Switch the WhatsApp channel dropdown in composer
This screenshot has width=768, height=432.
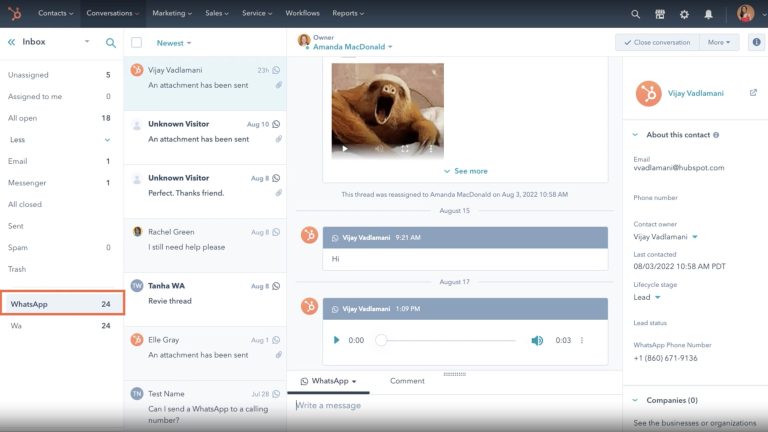(328, 381)
